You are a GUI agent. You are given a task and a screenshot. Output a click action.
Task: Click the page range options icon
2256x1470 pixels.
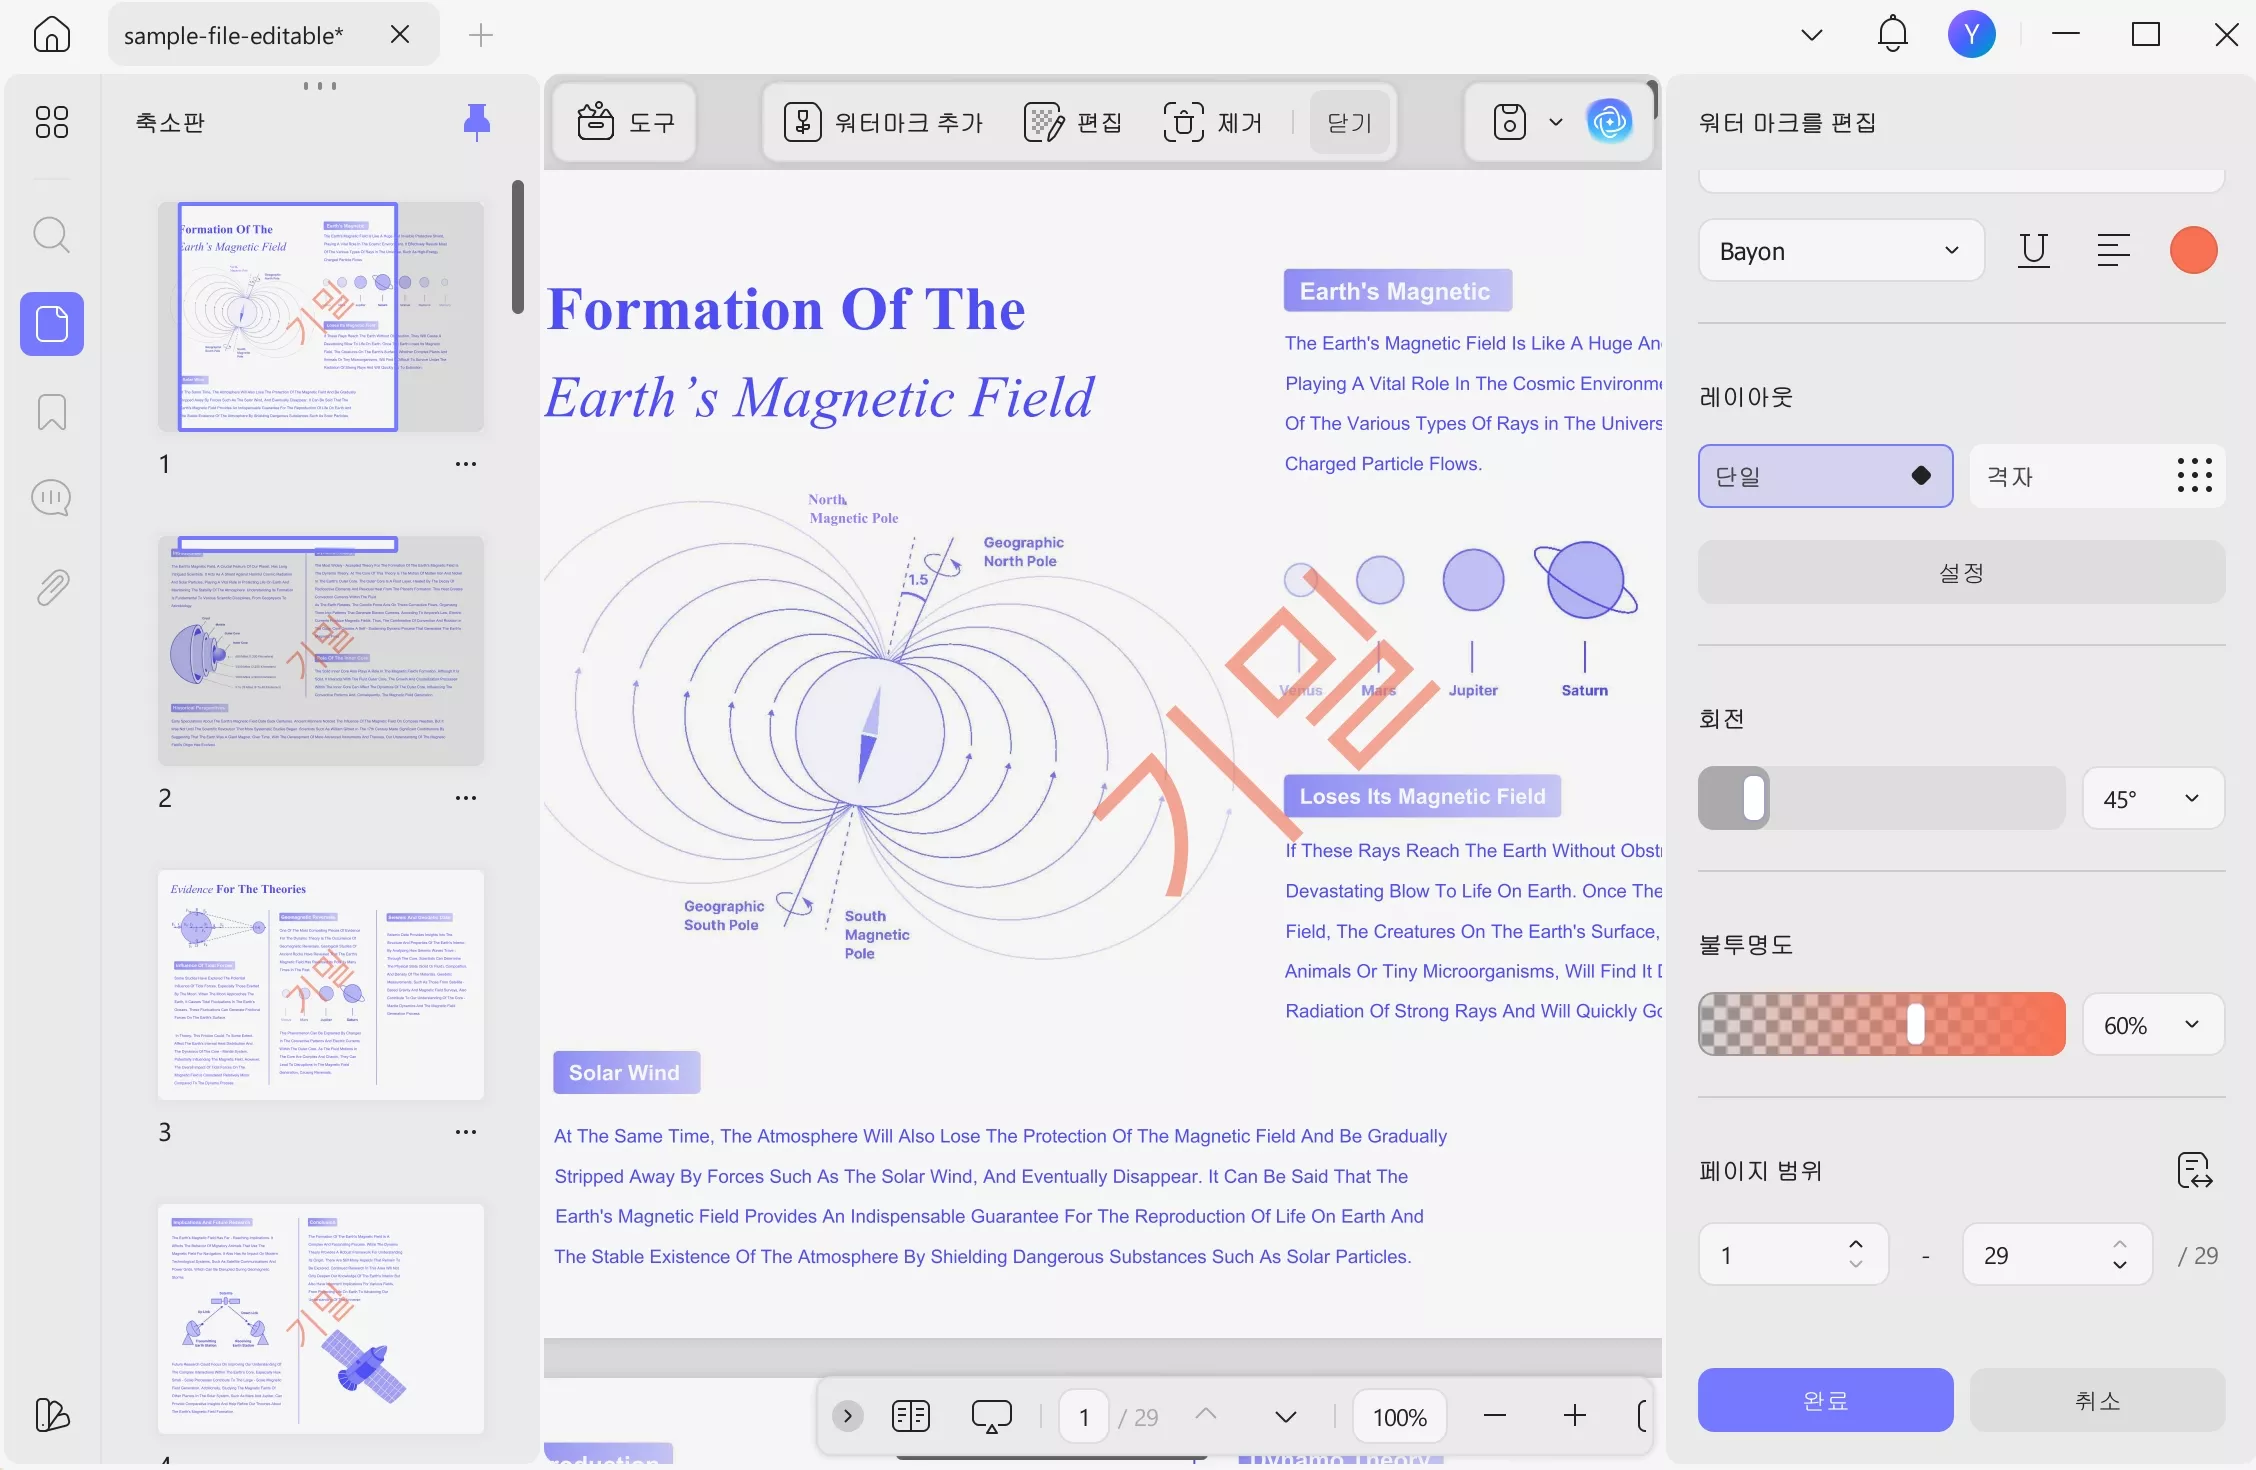coord(2194,1170)
